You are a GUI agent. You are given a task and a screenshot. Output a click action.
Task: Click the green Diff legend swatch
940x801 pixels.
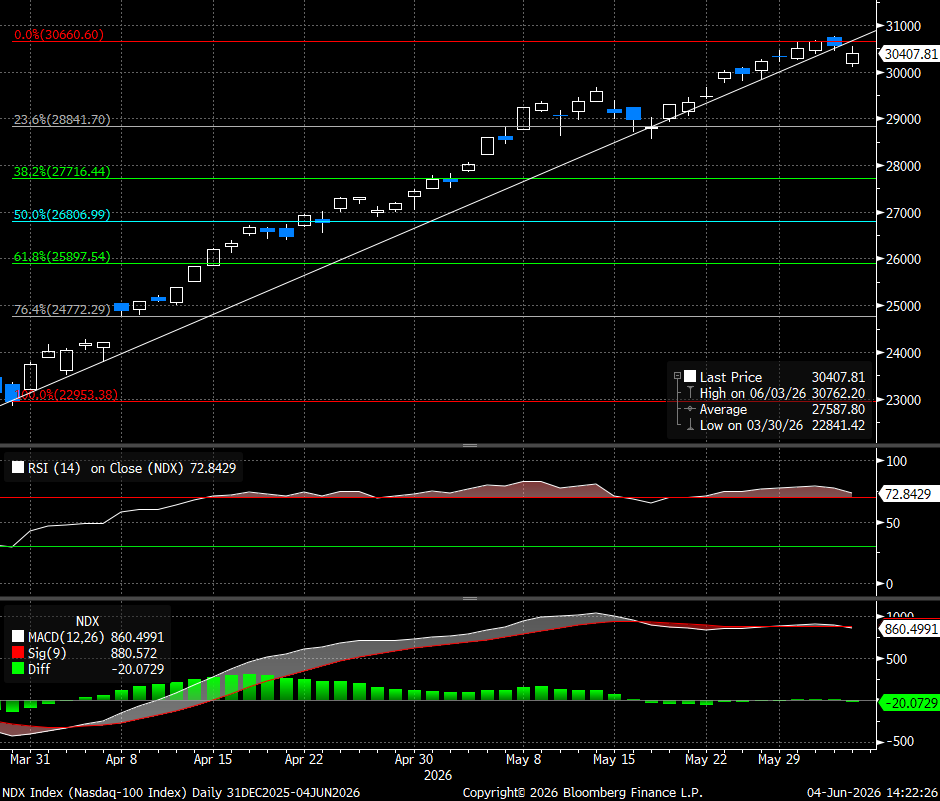pos(17,668)
